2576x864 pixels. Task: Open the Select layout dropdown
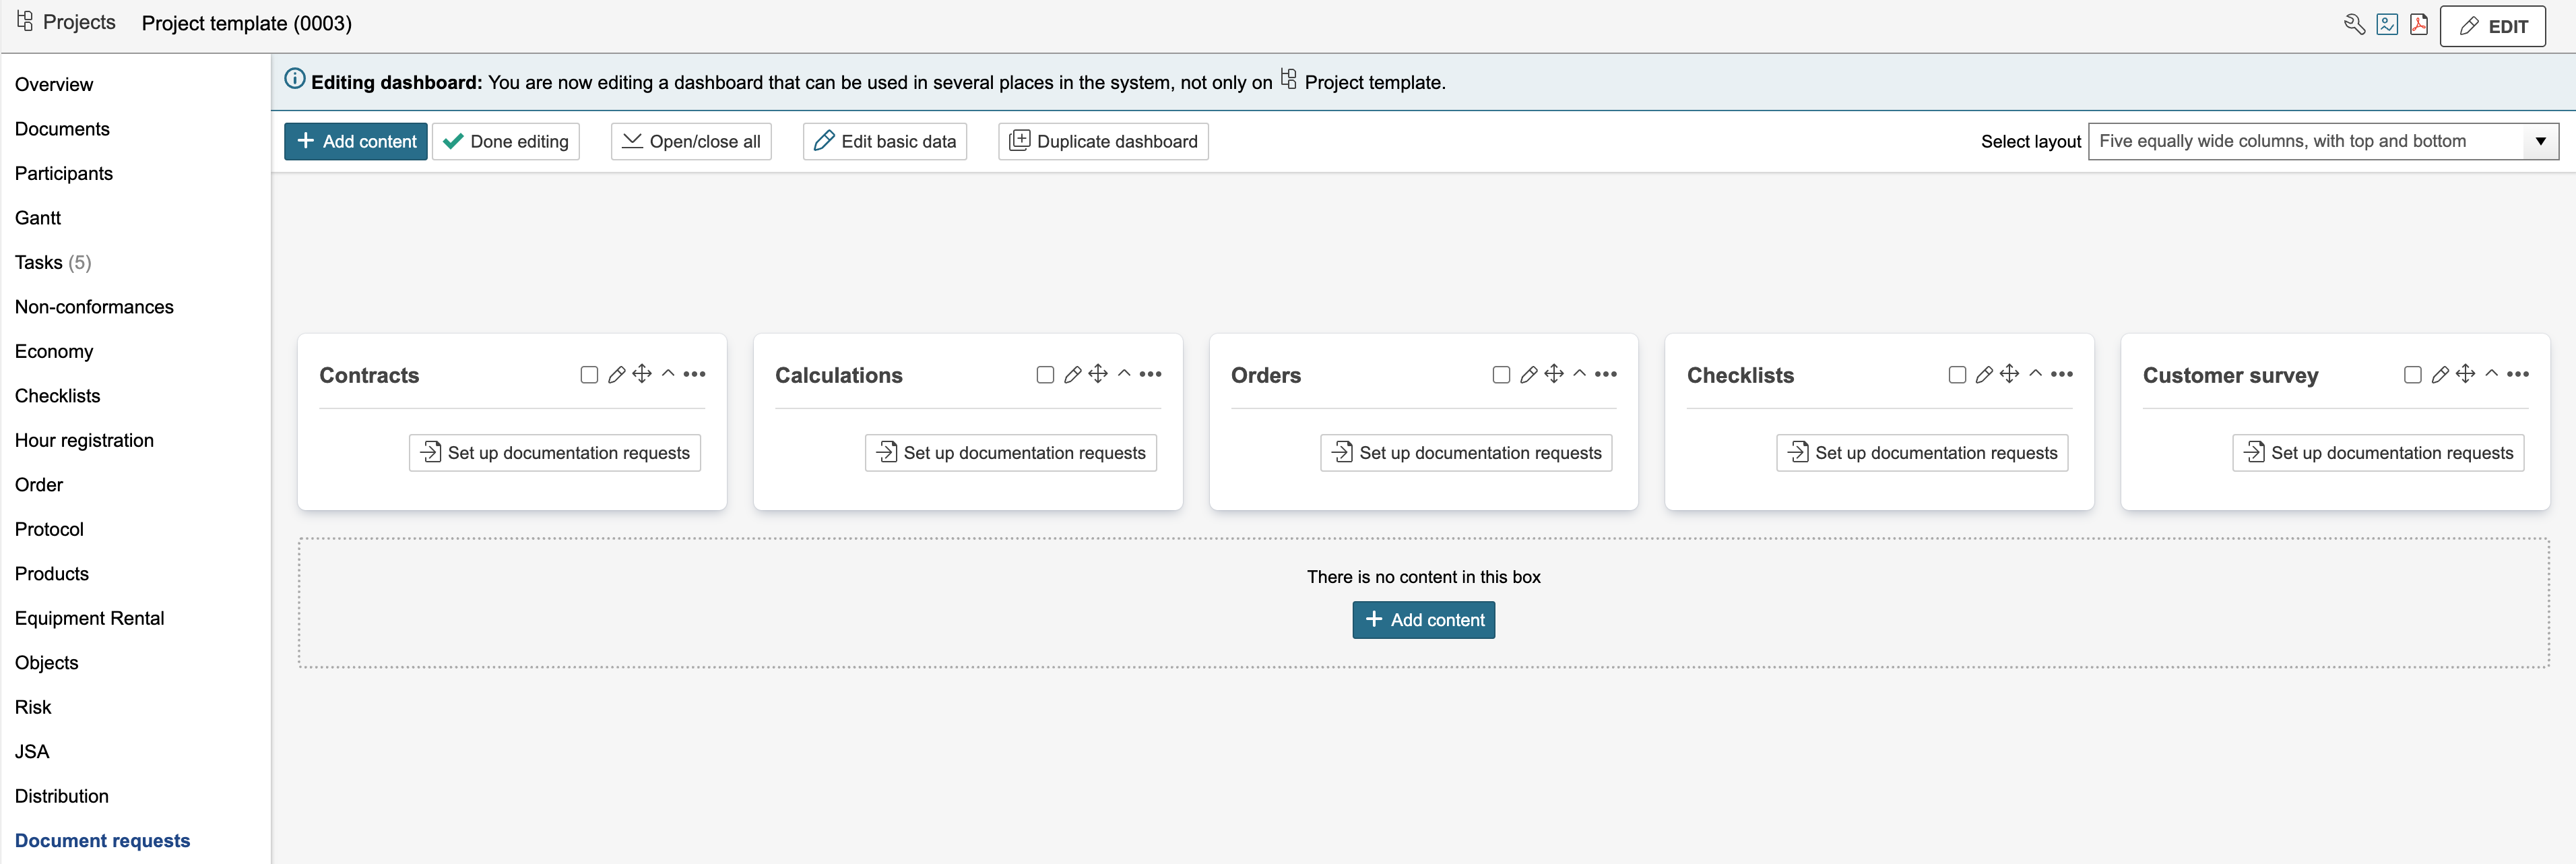click(2322, 141)
